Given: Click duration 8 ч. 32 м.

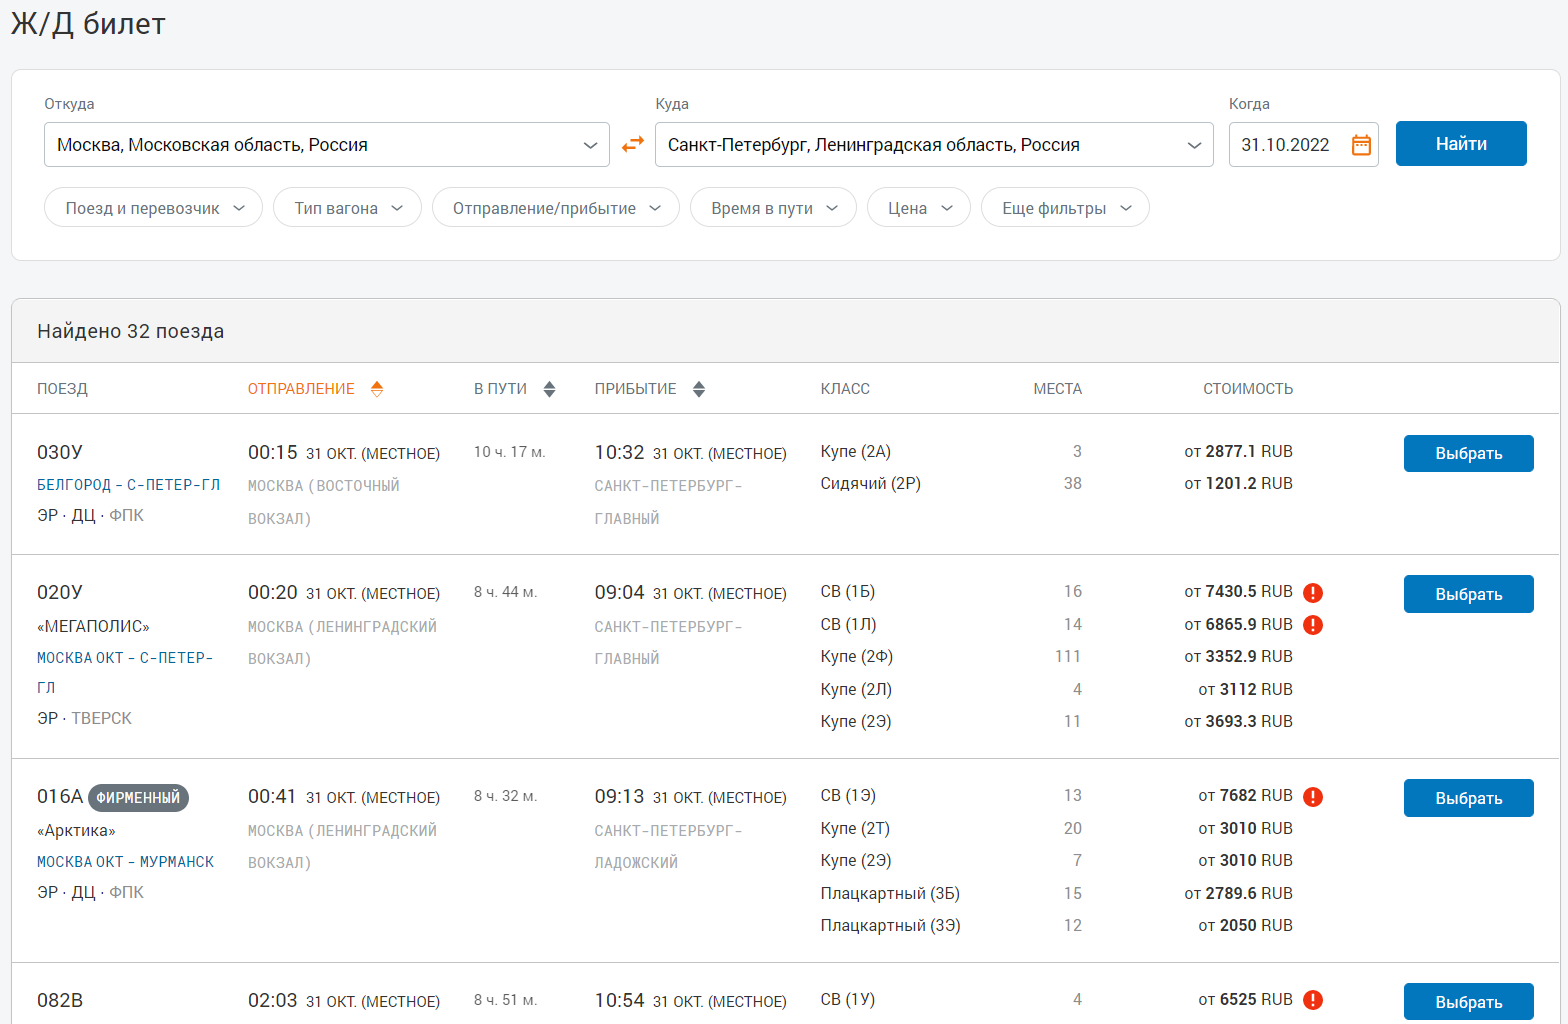Looking at the screenshot, I should 506,796.
